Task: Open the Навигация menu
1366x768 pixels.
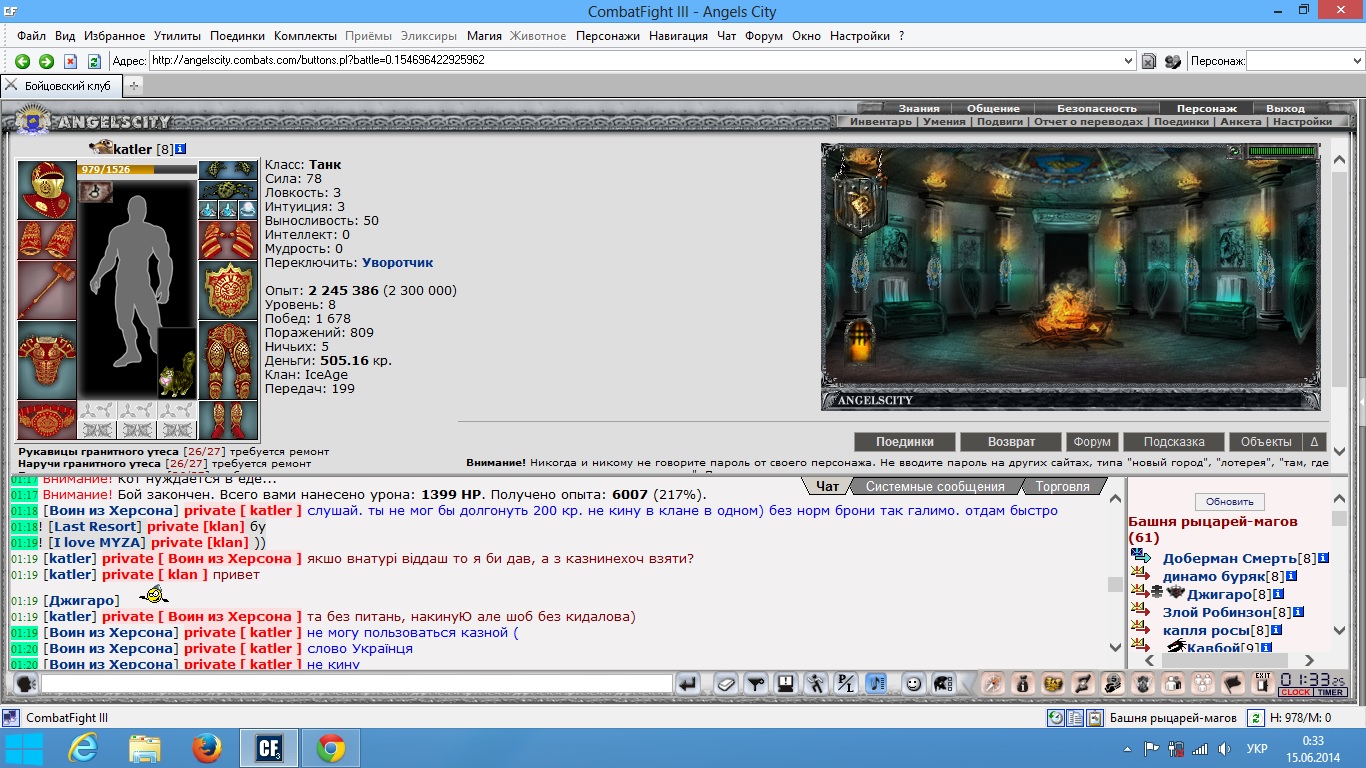Action: (x=678, y=36)
